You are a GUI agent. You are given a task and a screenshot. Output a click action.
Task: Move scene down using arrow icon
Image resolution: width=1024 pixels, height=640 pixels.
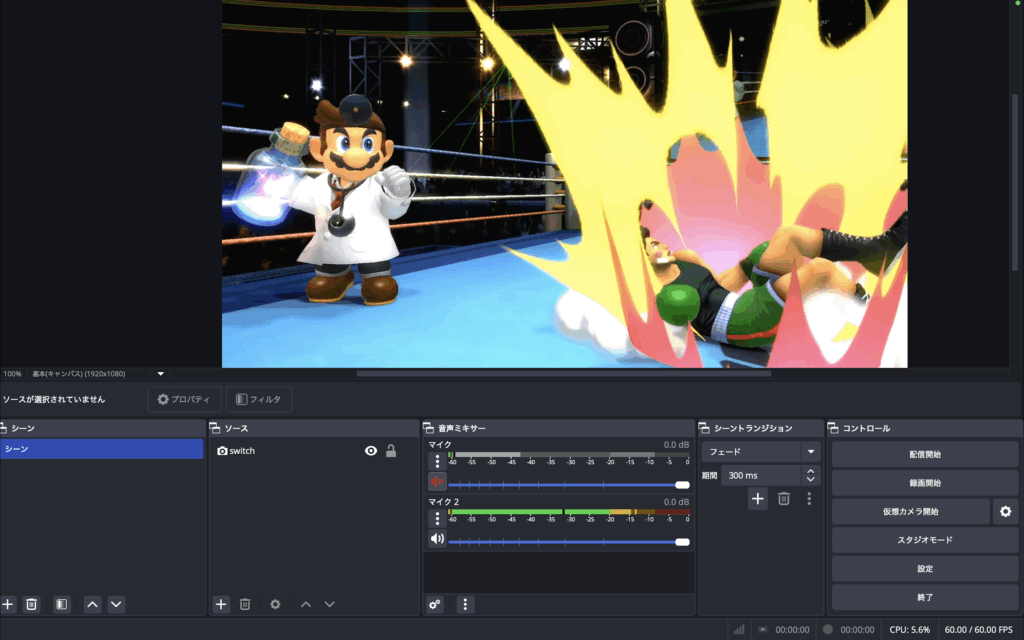(x=116, y=604)
